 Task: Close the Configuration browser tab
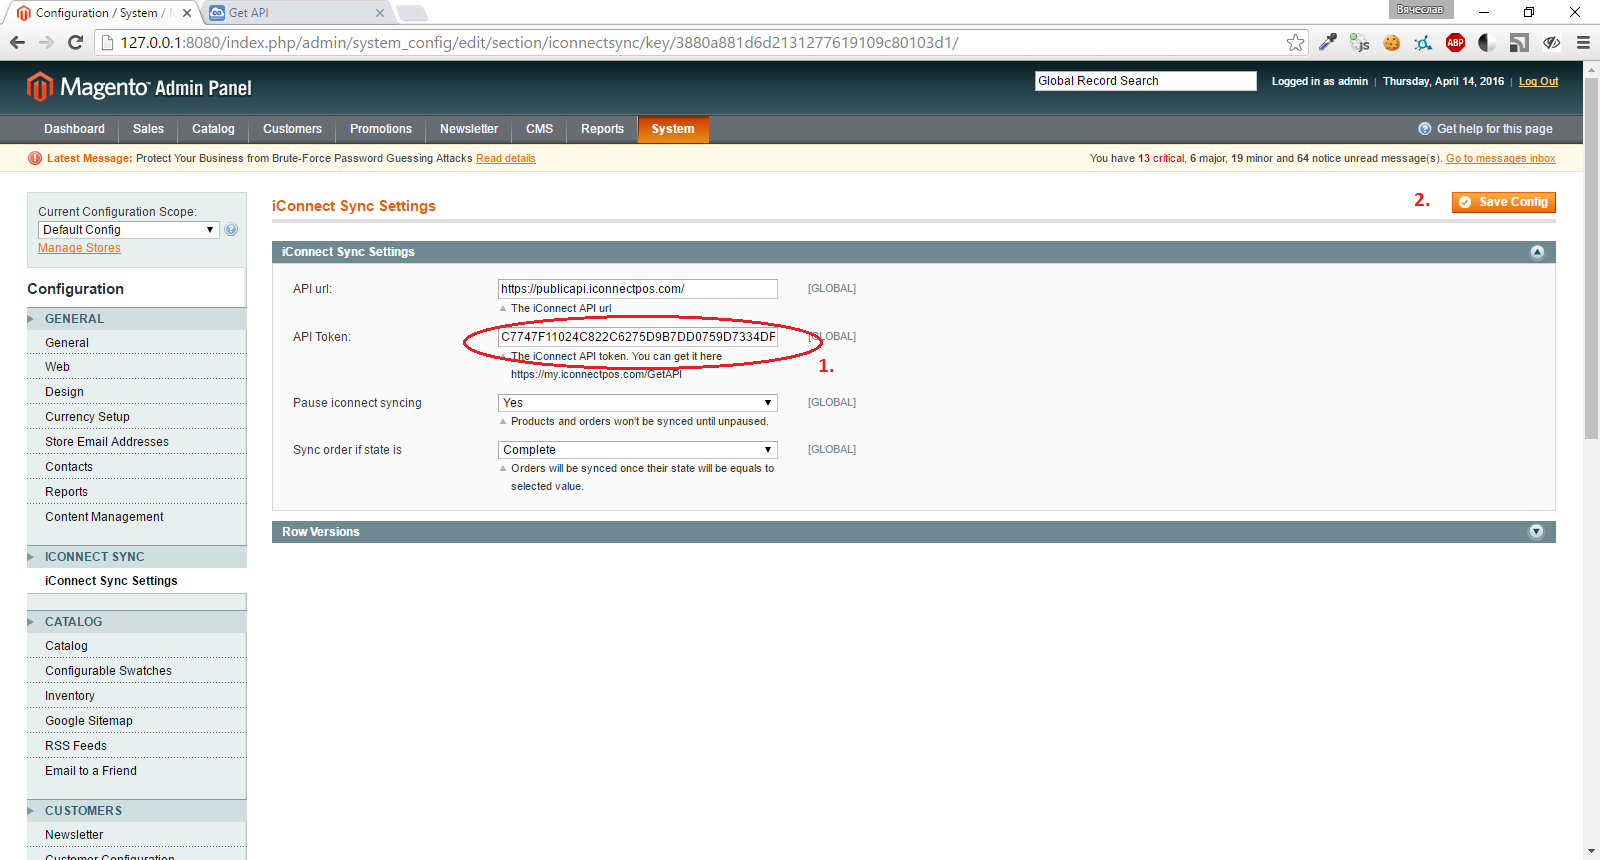coord(187,13)
